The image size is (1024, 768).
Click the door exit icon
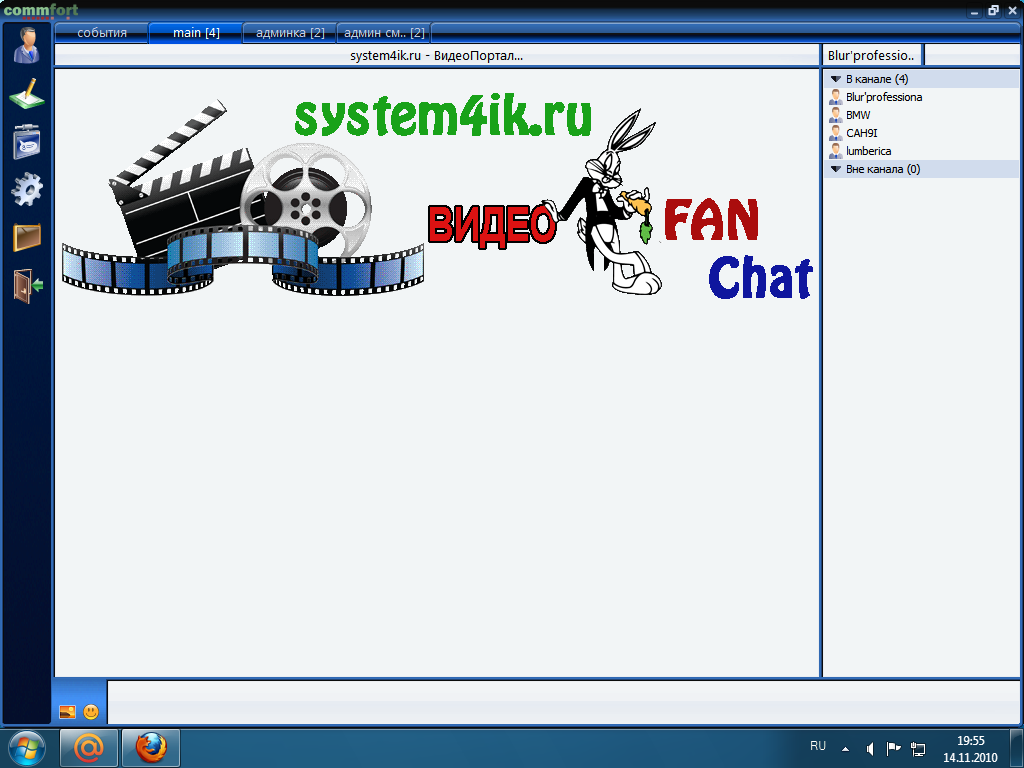(x=27, y=285)
